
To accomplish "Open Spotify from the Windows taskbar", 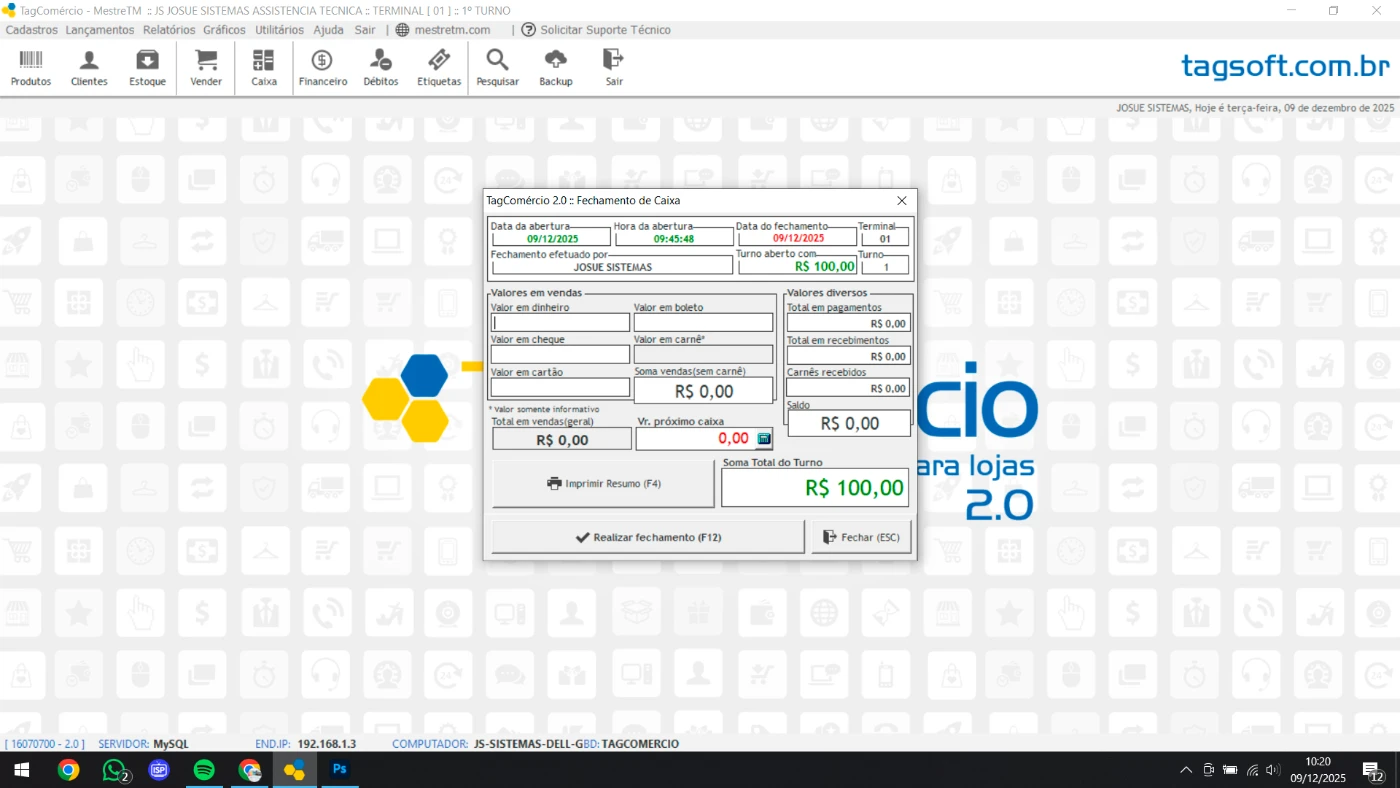I will coord(204,770).
